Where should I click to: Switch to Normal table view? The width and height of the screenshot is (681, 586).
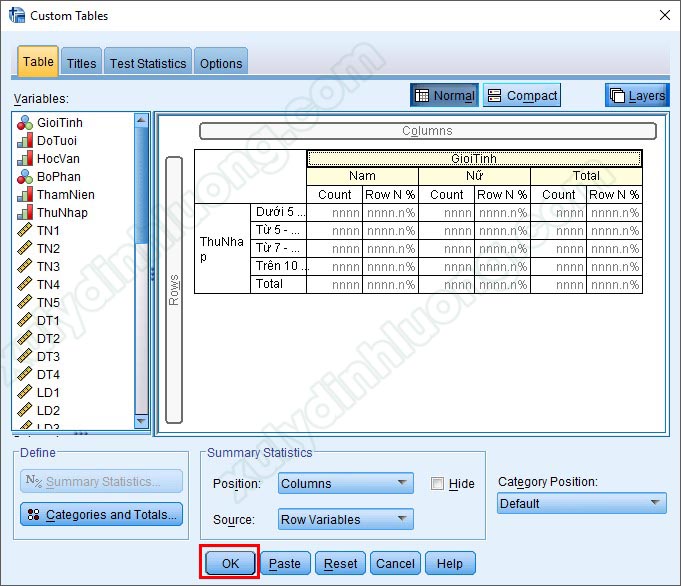coord(444,96)
